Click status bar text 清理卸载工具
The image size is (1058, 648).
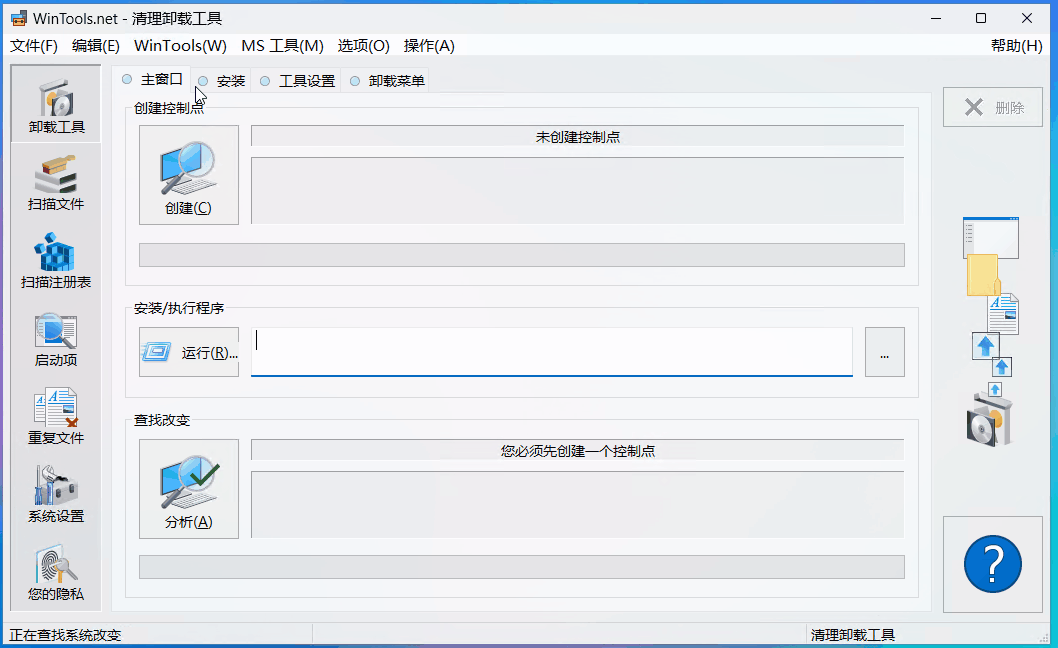(x=853, y=635)
